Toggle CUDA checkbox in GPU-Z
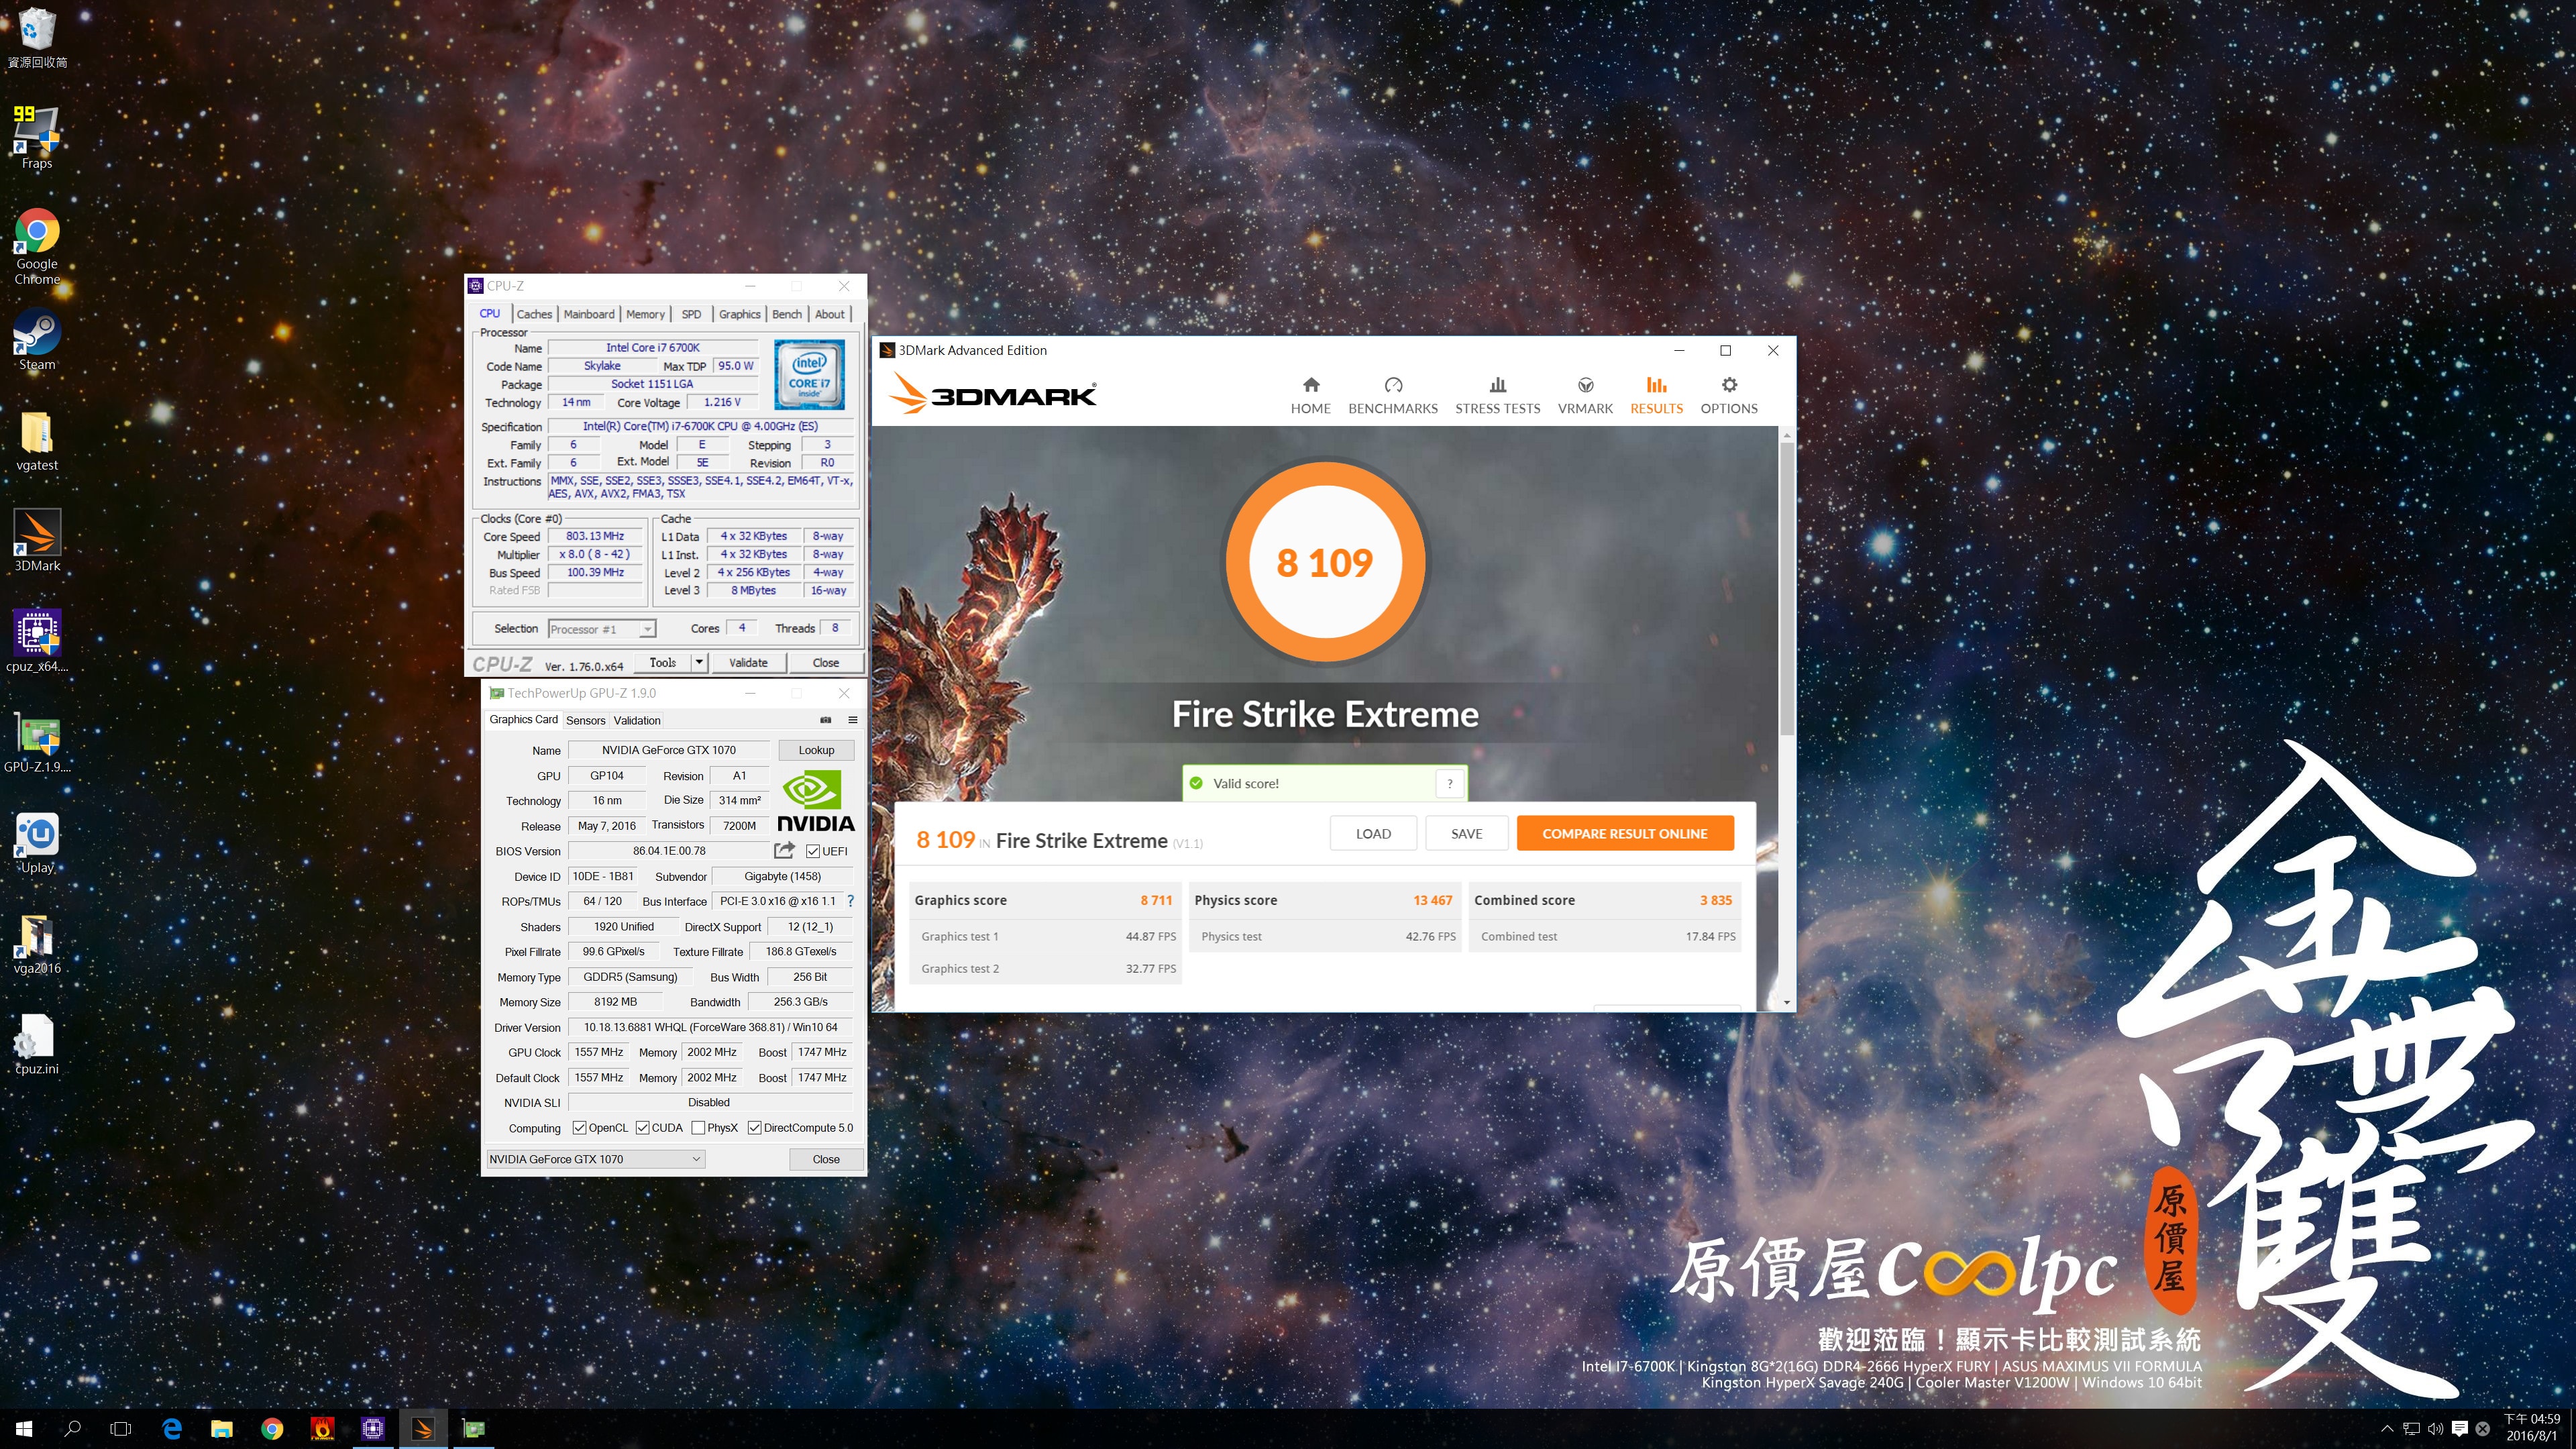Screen dimensions: 2576x1449 tap(642, 1128)
